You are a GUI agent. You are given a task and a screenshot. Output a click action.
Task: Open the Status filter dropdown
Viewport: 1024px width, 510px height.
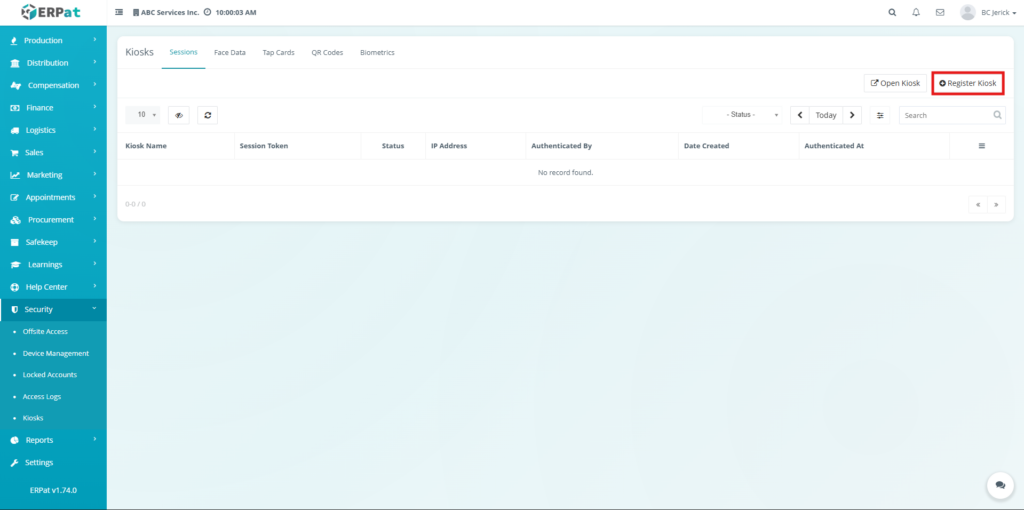tap(742, 115)
